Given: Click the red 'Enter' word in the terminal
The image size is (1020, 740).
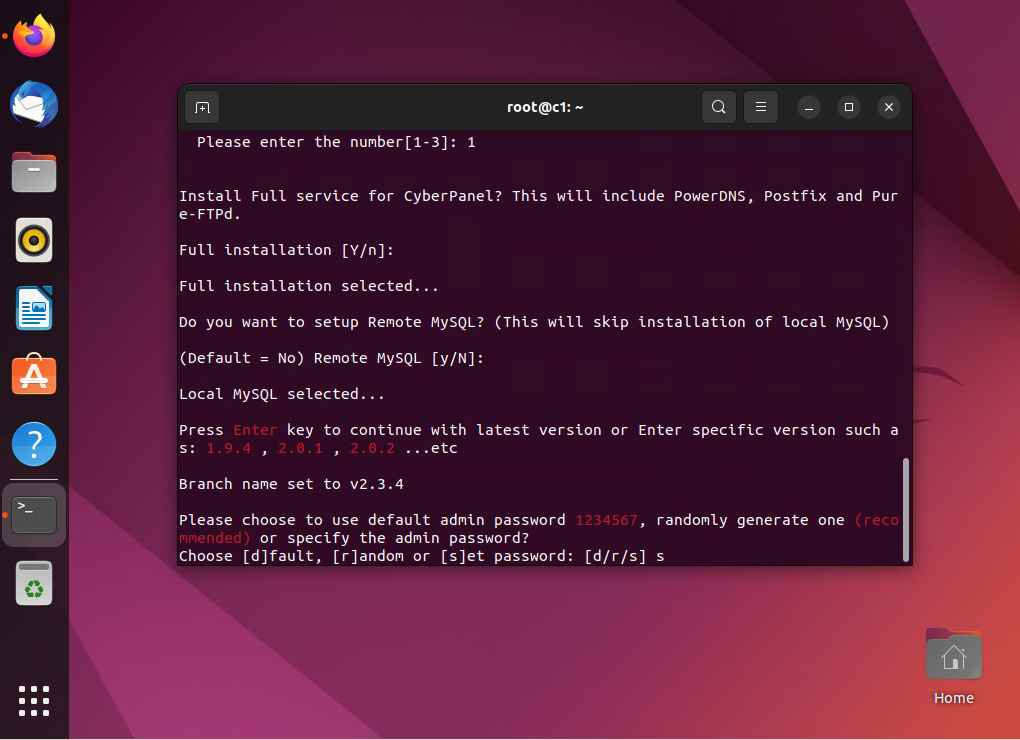Looking at the screenshot, I should (x=255, y=430).
